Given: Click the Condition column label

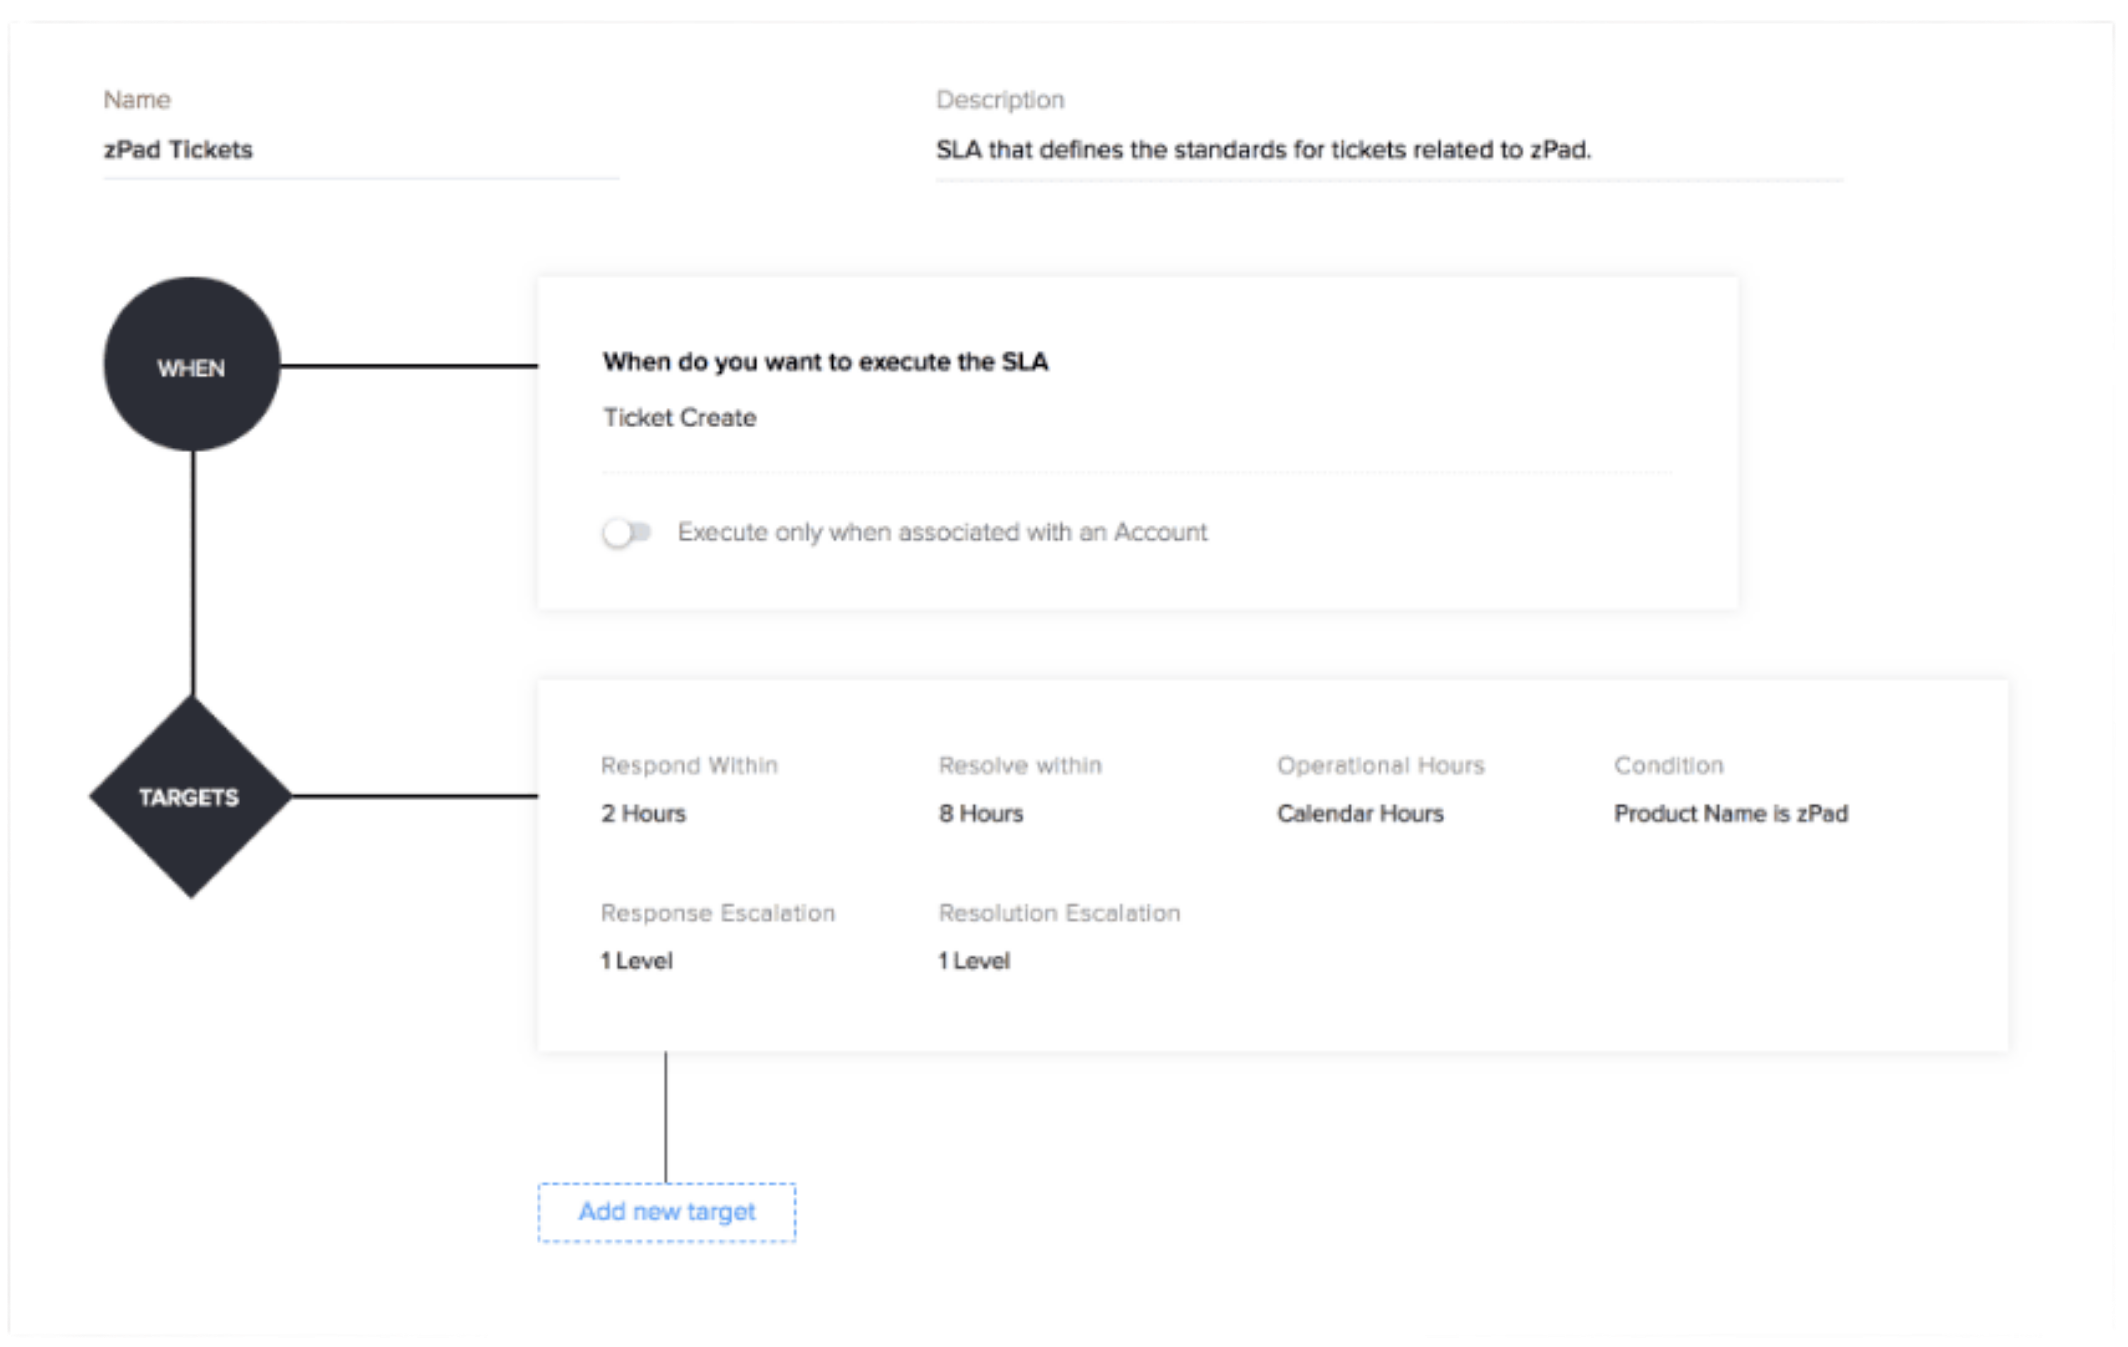Looking at the screenshot, I should click(1668, 766).
